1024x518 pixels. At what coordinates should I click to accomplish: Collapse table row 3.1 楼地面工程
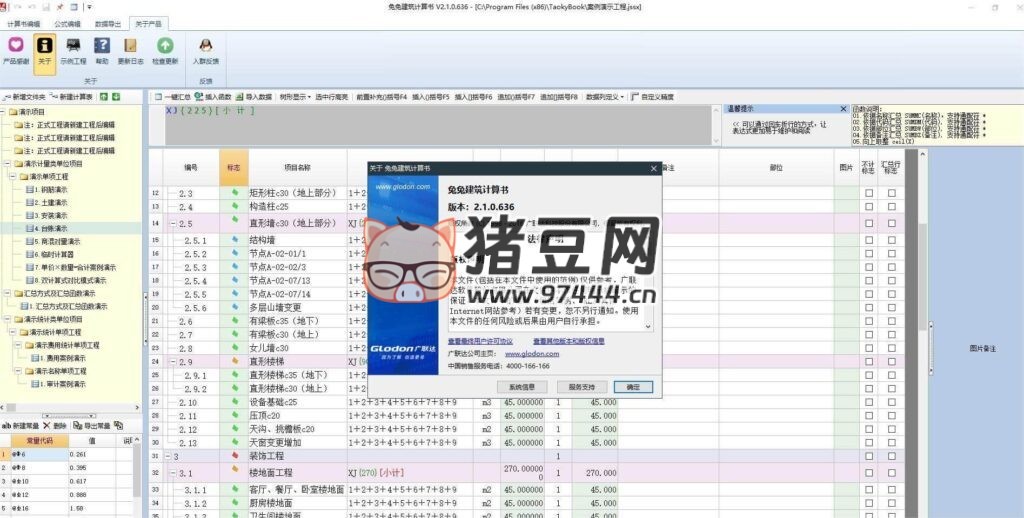(174, 472)
